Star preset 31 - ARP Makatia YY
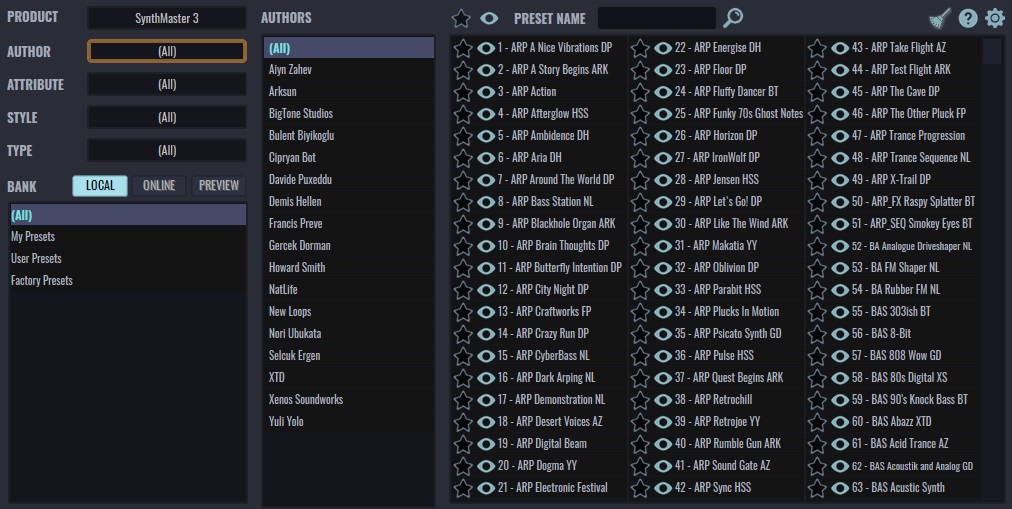Screen dimensions: 1012x509 [640, 246]
